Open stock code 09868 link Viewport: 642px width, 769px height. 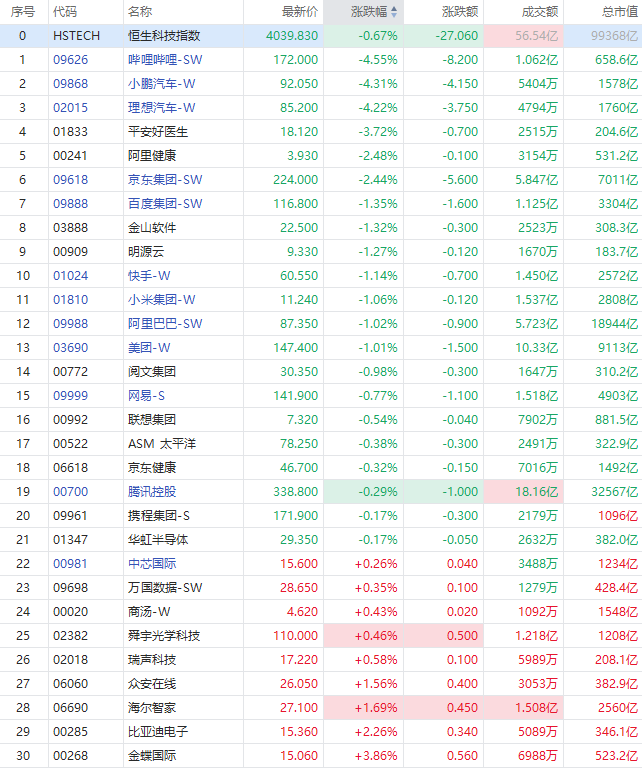71,84
